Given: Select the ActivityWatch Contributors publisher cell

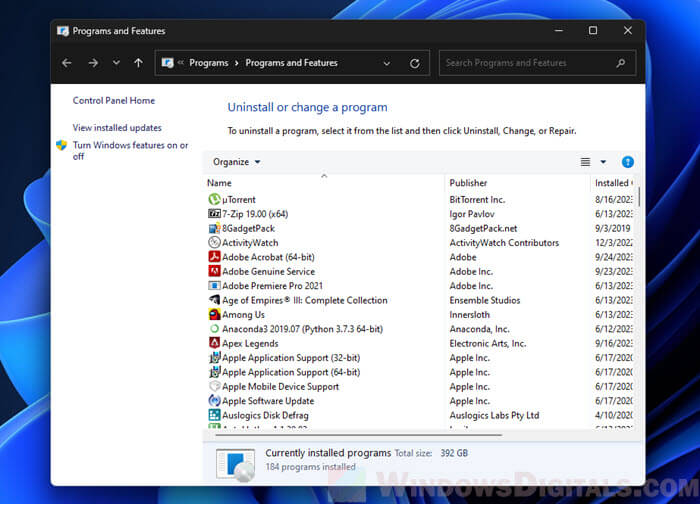Looking at the screenshot, I should coord(504,242).
